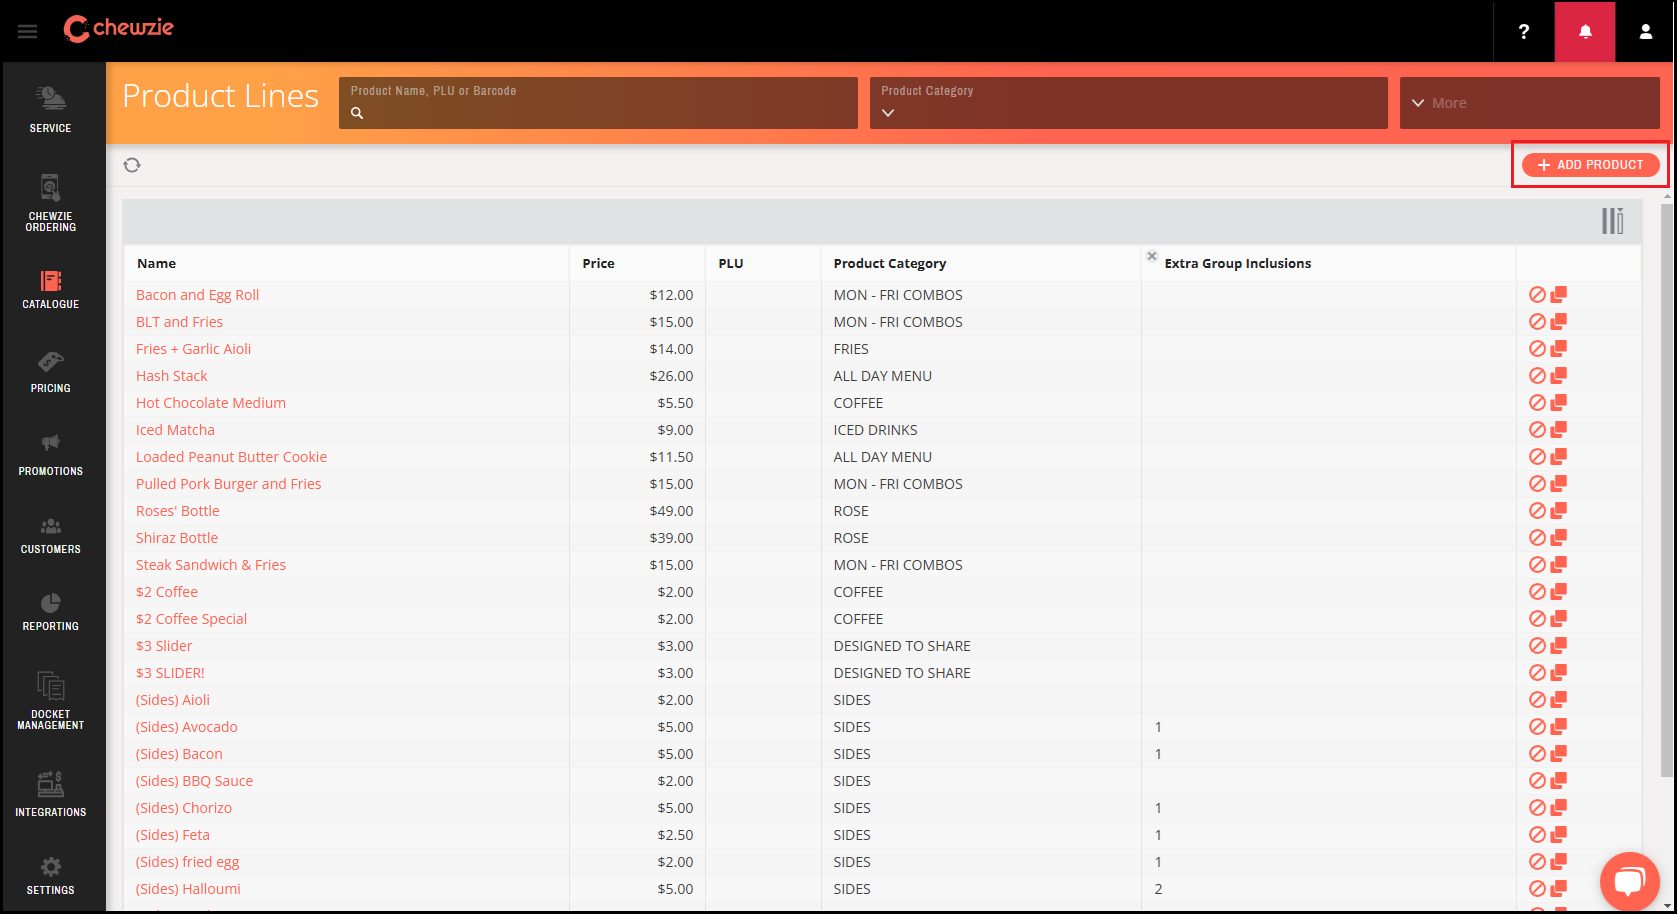Open Settings in sidebar
Image resolution: width=1677 pixels, height=914 pixels.
pyautogui.click(x=51, y=876)
